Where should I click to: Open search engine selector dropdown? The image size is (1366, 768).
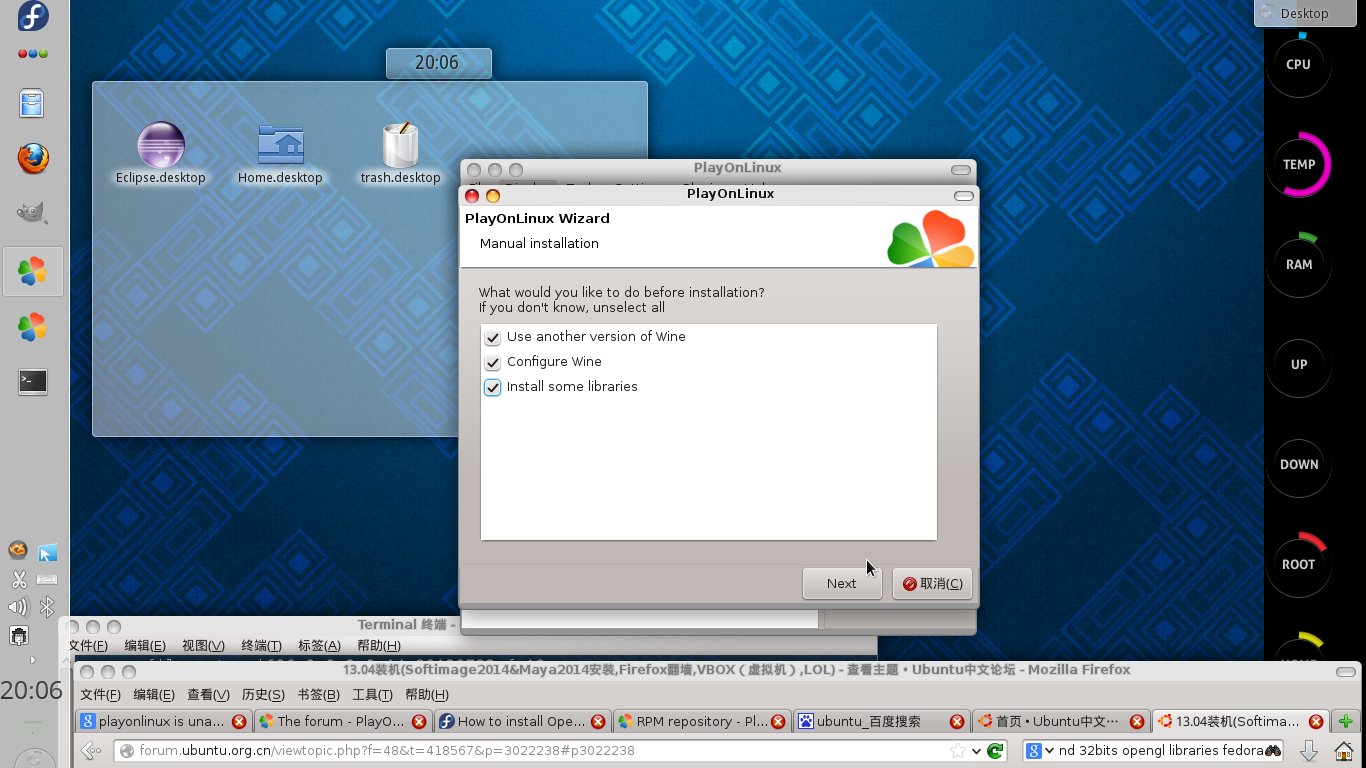coord(1040,750)
